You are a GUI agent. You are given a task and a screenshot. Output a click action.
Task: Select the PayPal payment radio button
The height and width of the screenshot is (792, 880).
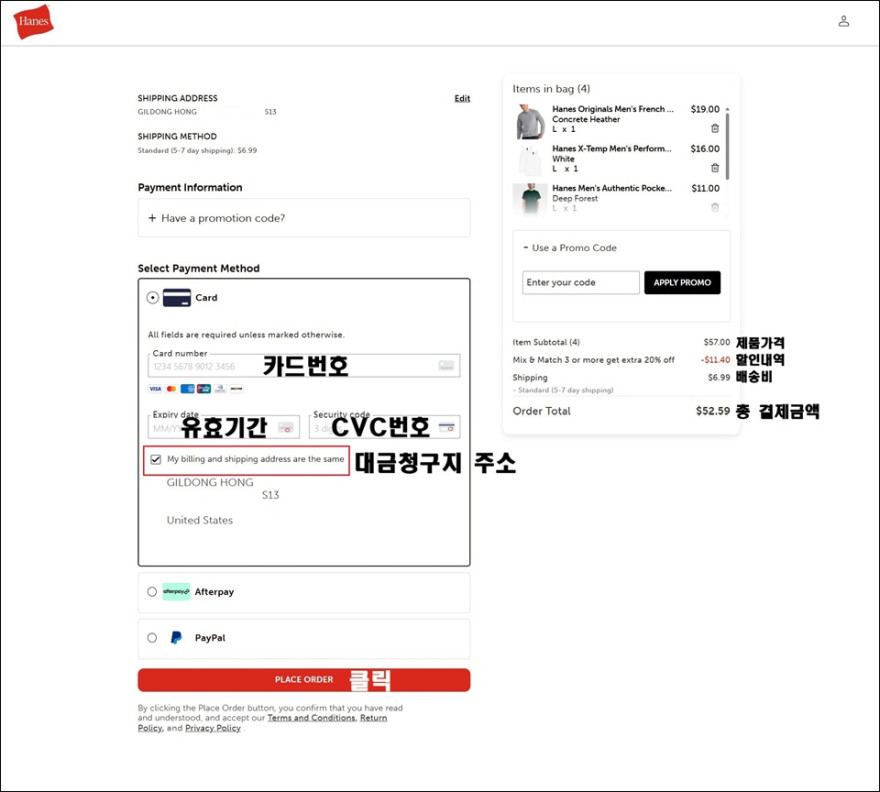click(x=152, y=638)
